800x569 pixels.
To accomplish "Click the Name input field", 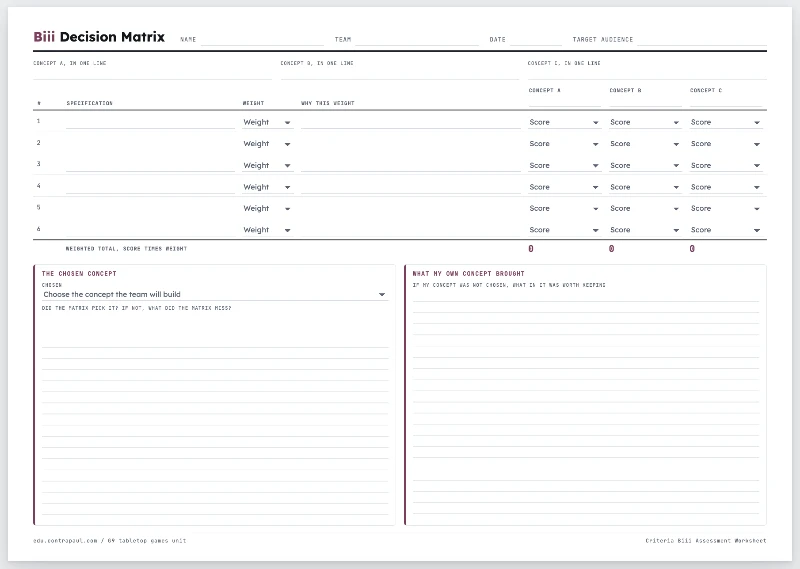I will 262,40.
